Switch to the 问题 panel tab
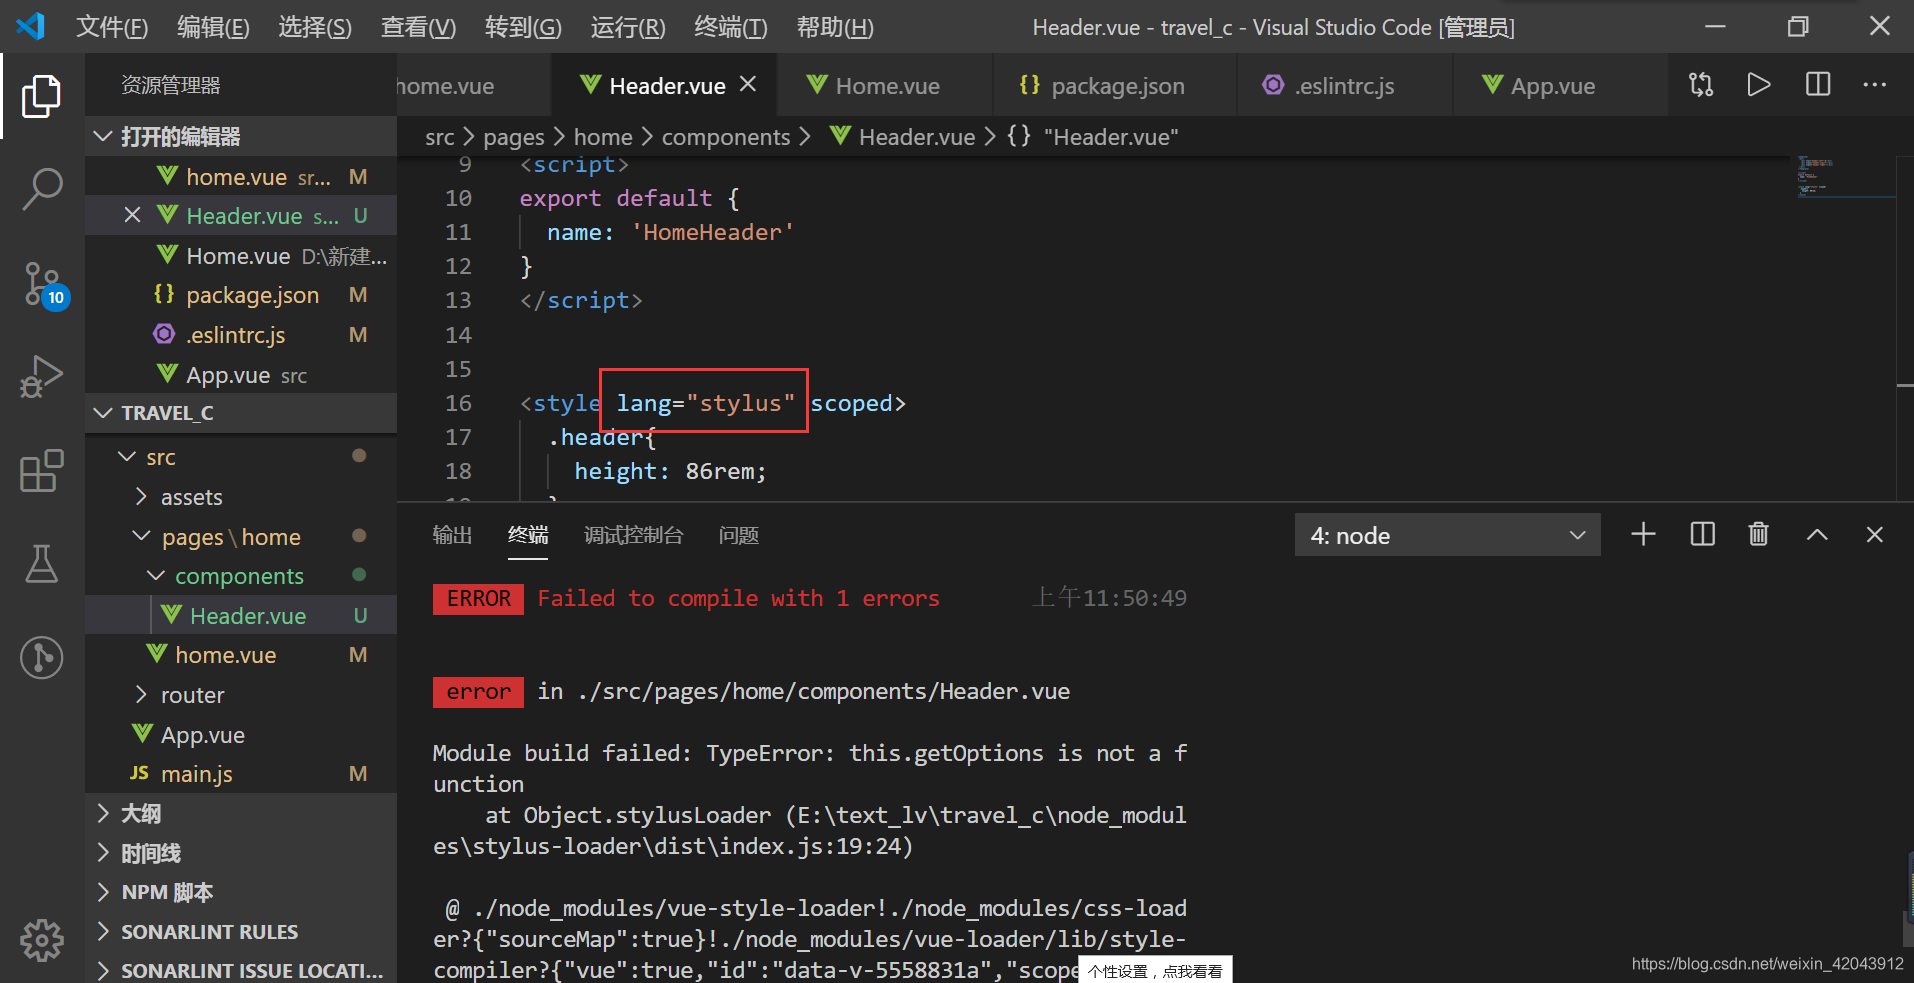 [738, 535]
